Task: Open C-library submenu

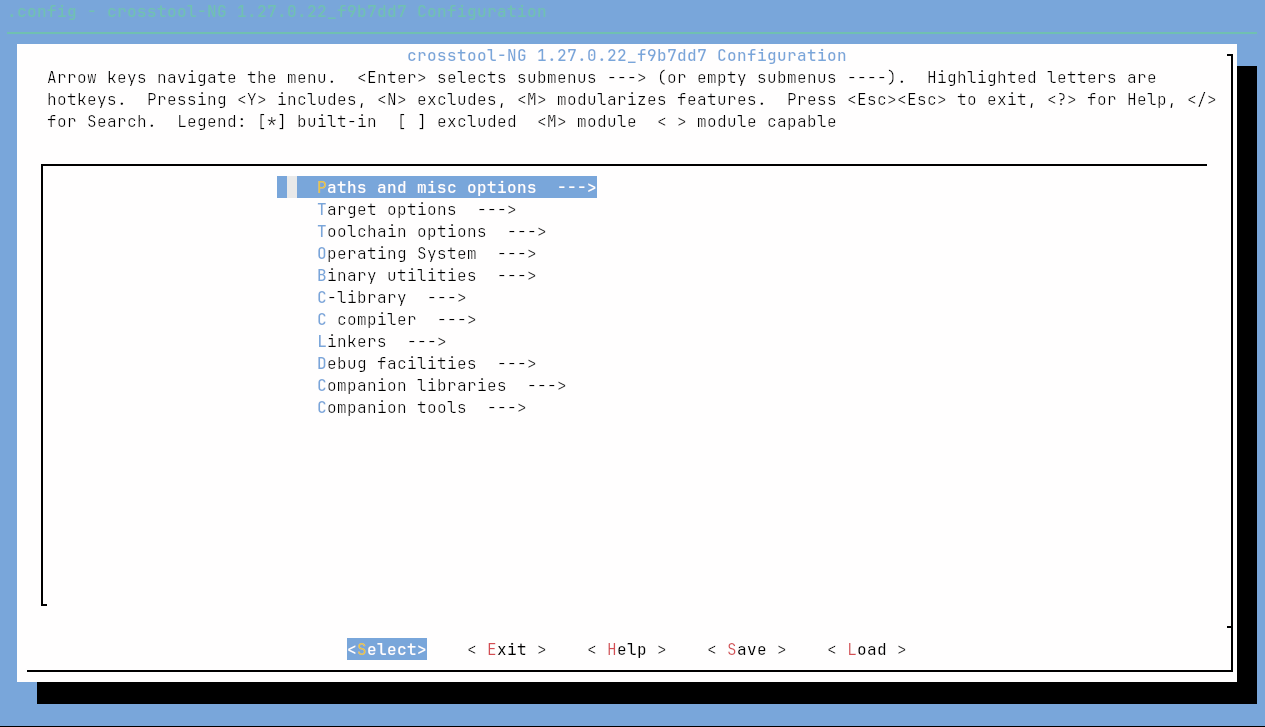Action: click(x=391, y=297)
